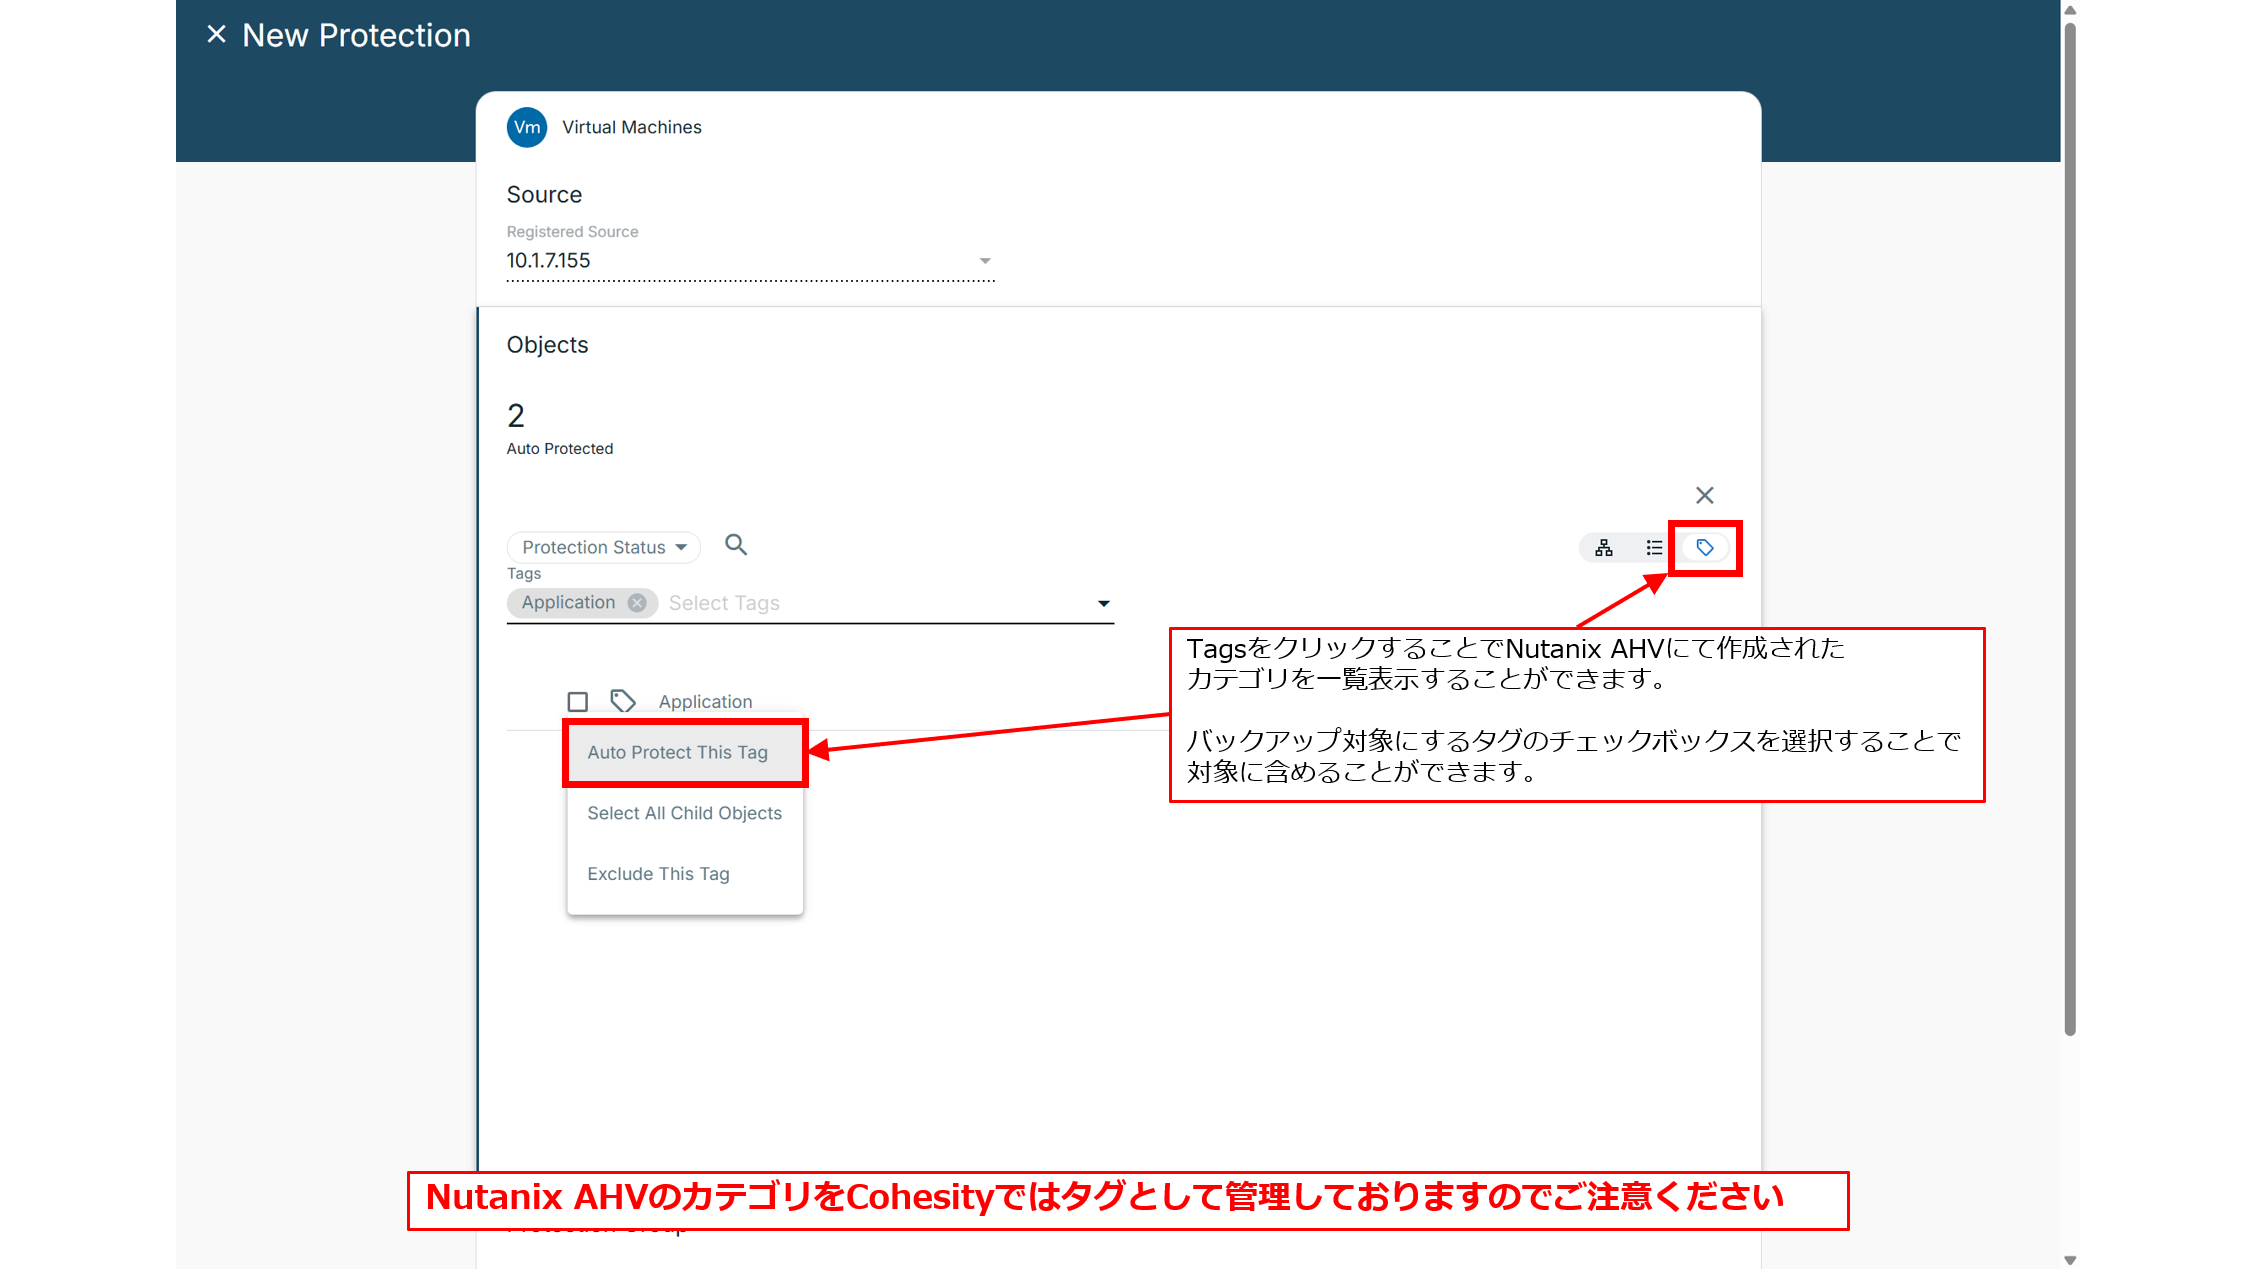Click the Vm Virtual Machines icon
The height and width of the screenshot is (1269, 2255).
(x=527, y=127)
